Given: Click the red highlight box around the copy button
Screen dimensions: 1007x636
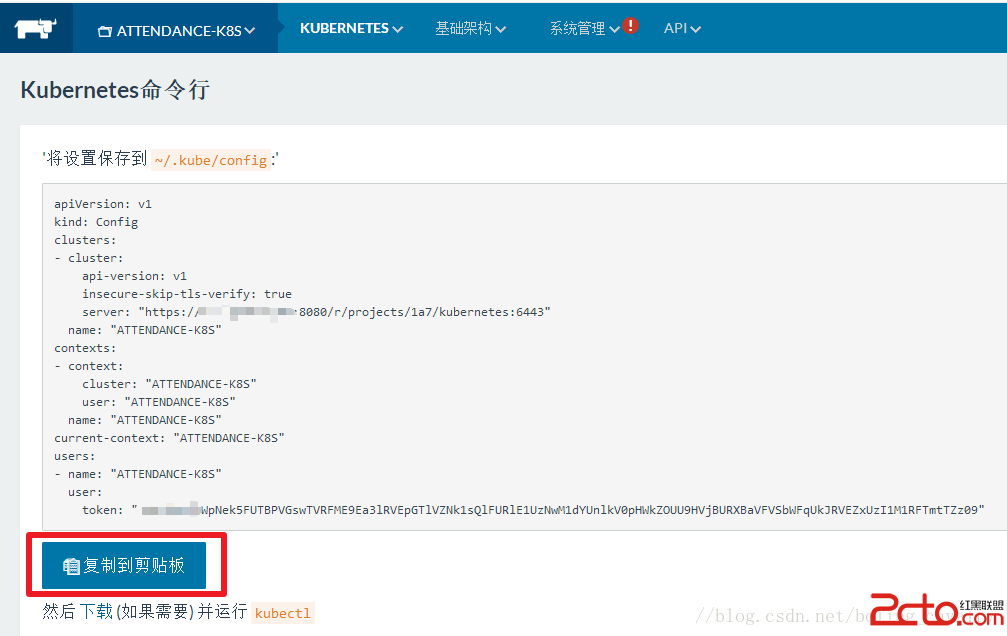Looking at the screenshot, I should click(x=127, y=565).
